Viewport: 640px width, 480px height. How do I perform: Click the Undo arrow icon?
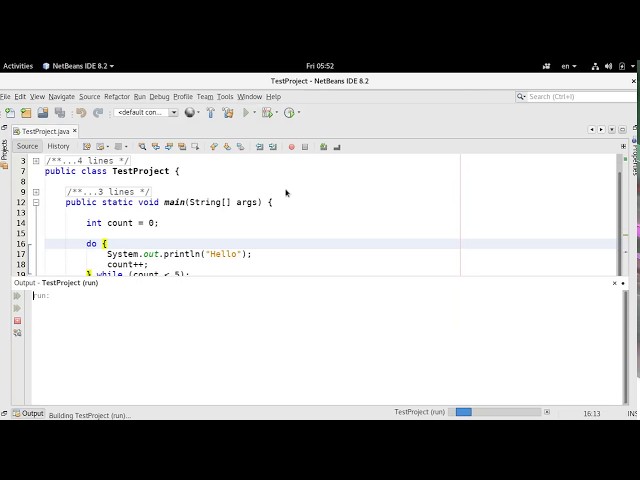81,113
